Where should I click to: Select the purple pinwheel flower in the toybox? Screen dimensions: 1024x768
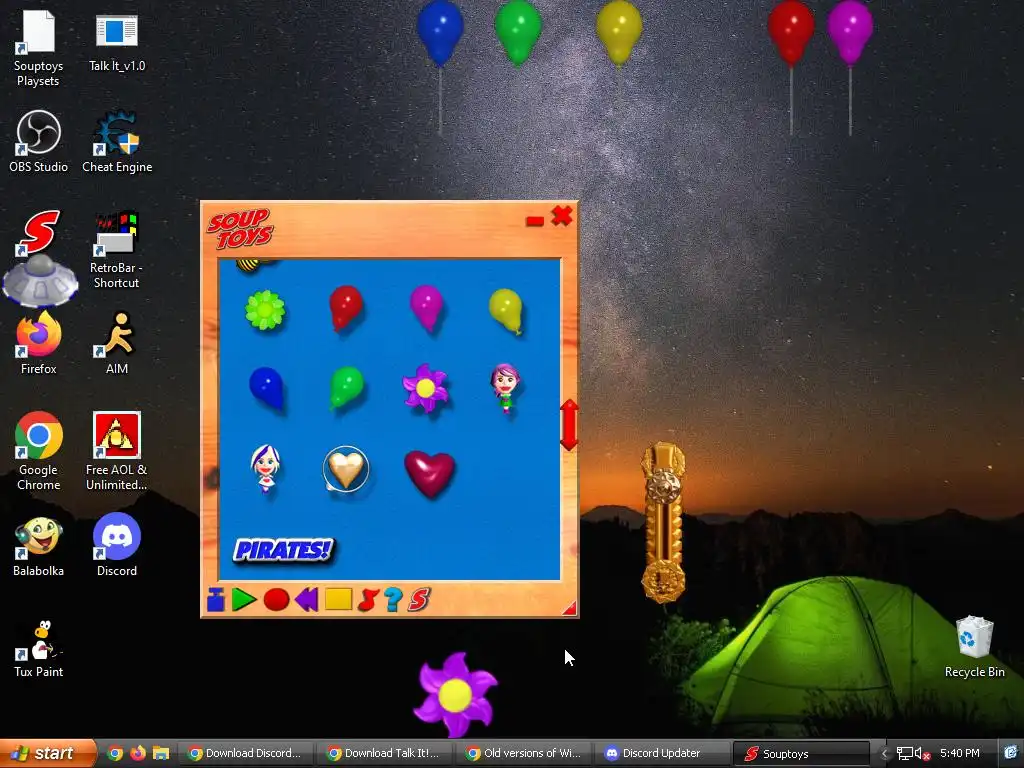click(x=426, y=388)
